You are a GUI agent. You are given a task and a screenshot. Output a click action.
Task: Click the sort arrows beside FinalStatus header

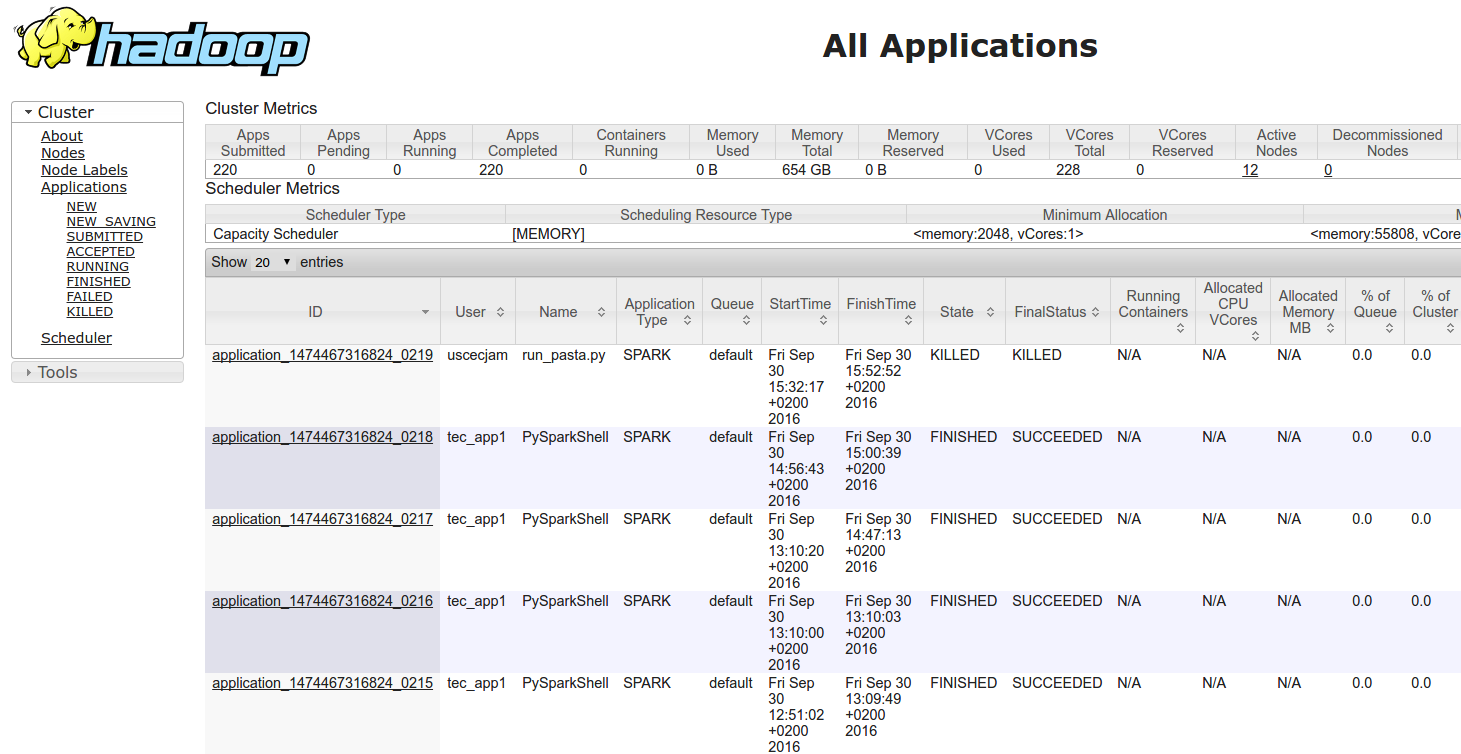1096,312
